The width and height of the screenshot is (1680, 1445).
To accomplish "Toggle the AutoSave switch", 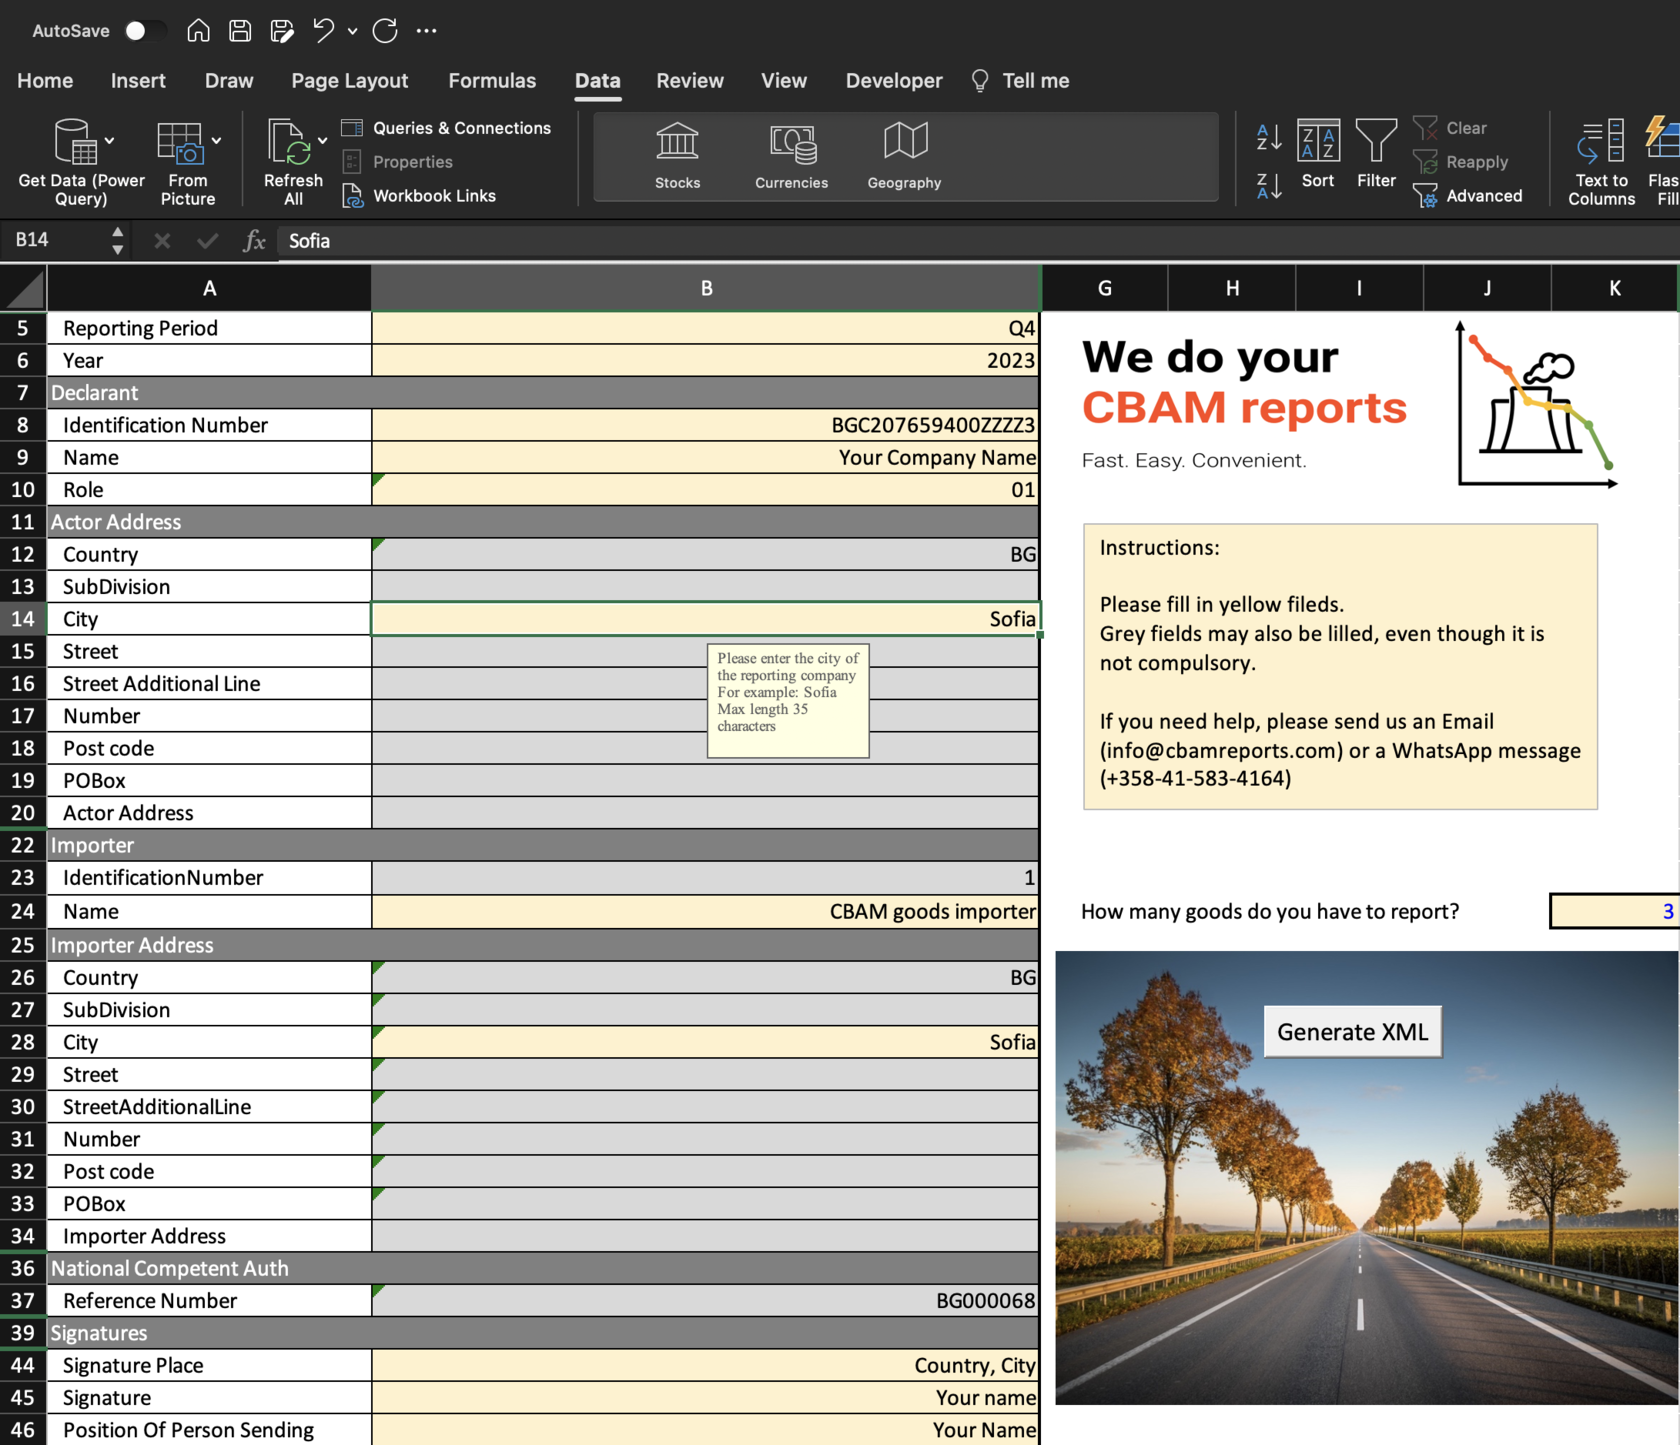I will (x=145, y=30).
